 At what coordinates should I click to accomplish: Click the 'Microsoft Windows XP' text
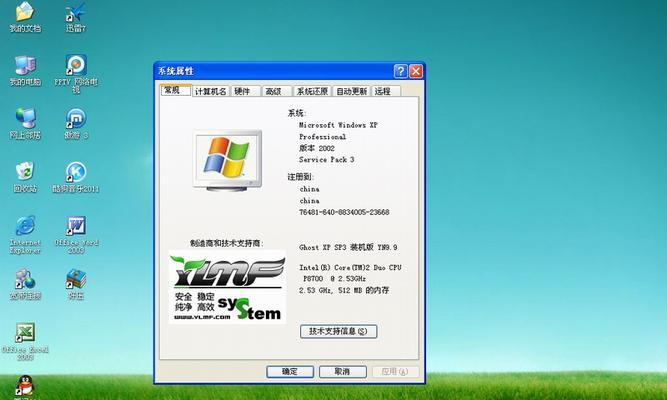tap(338, 125)
